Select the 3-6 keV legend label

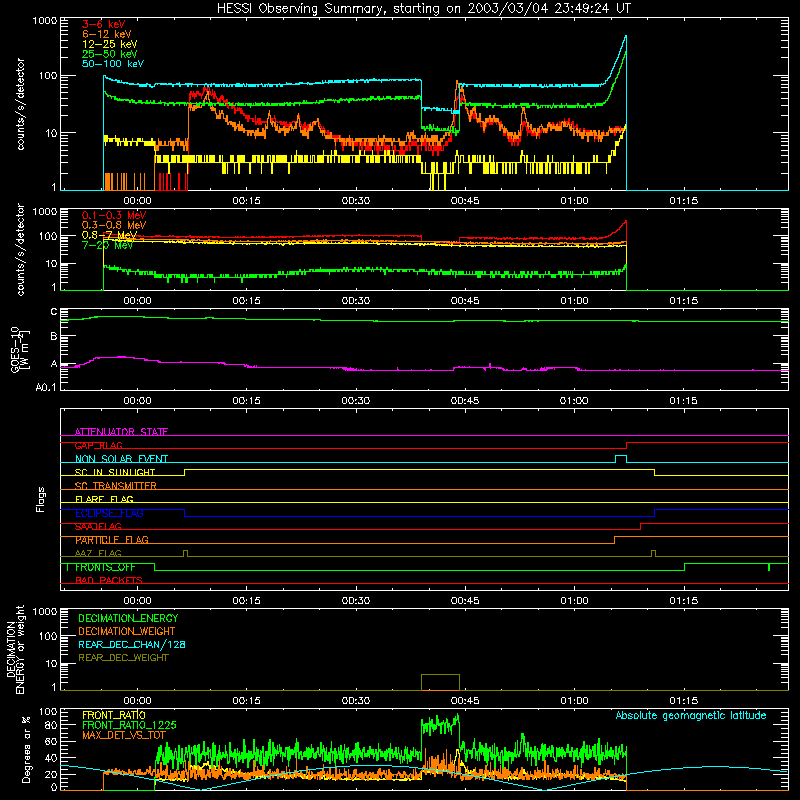[104, 24]
